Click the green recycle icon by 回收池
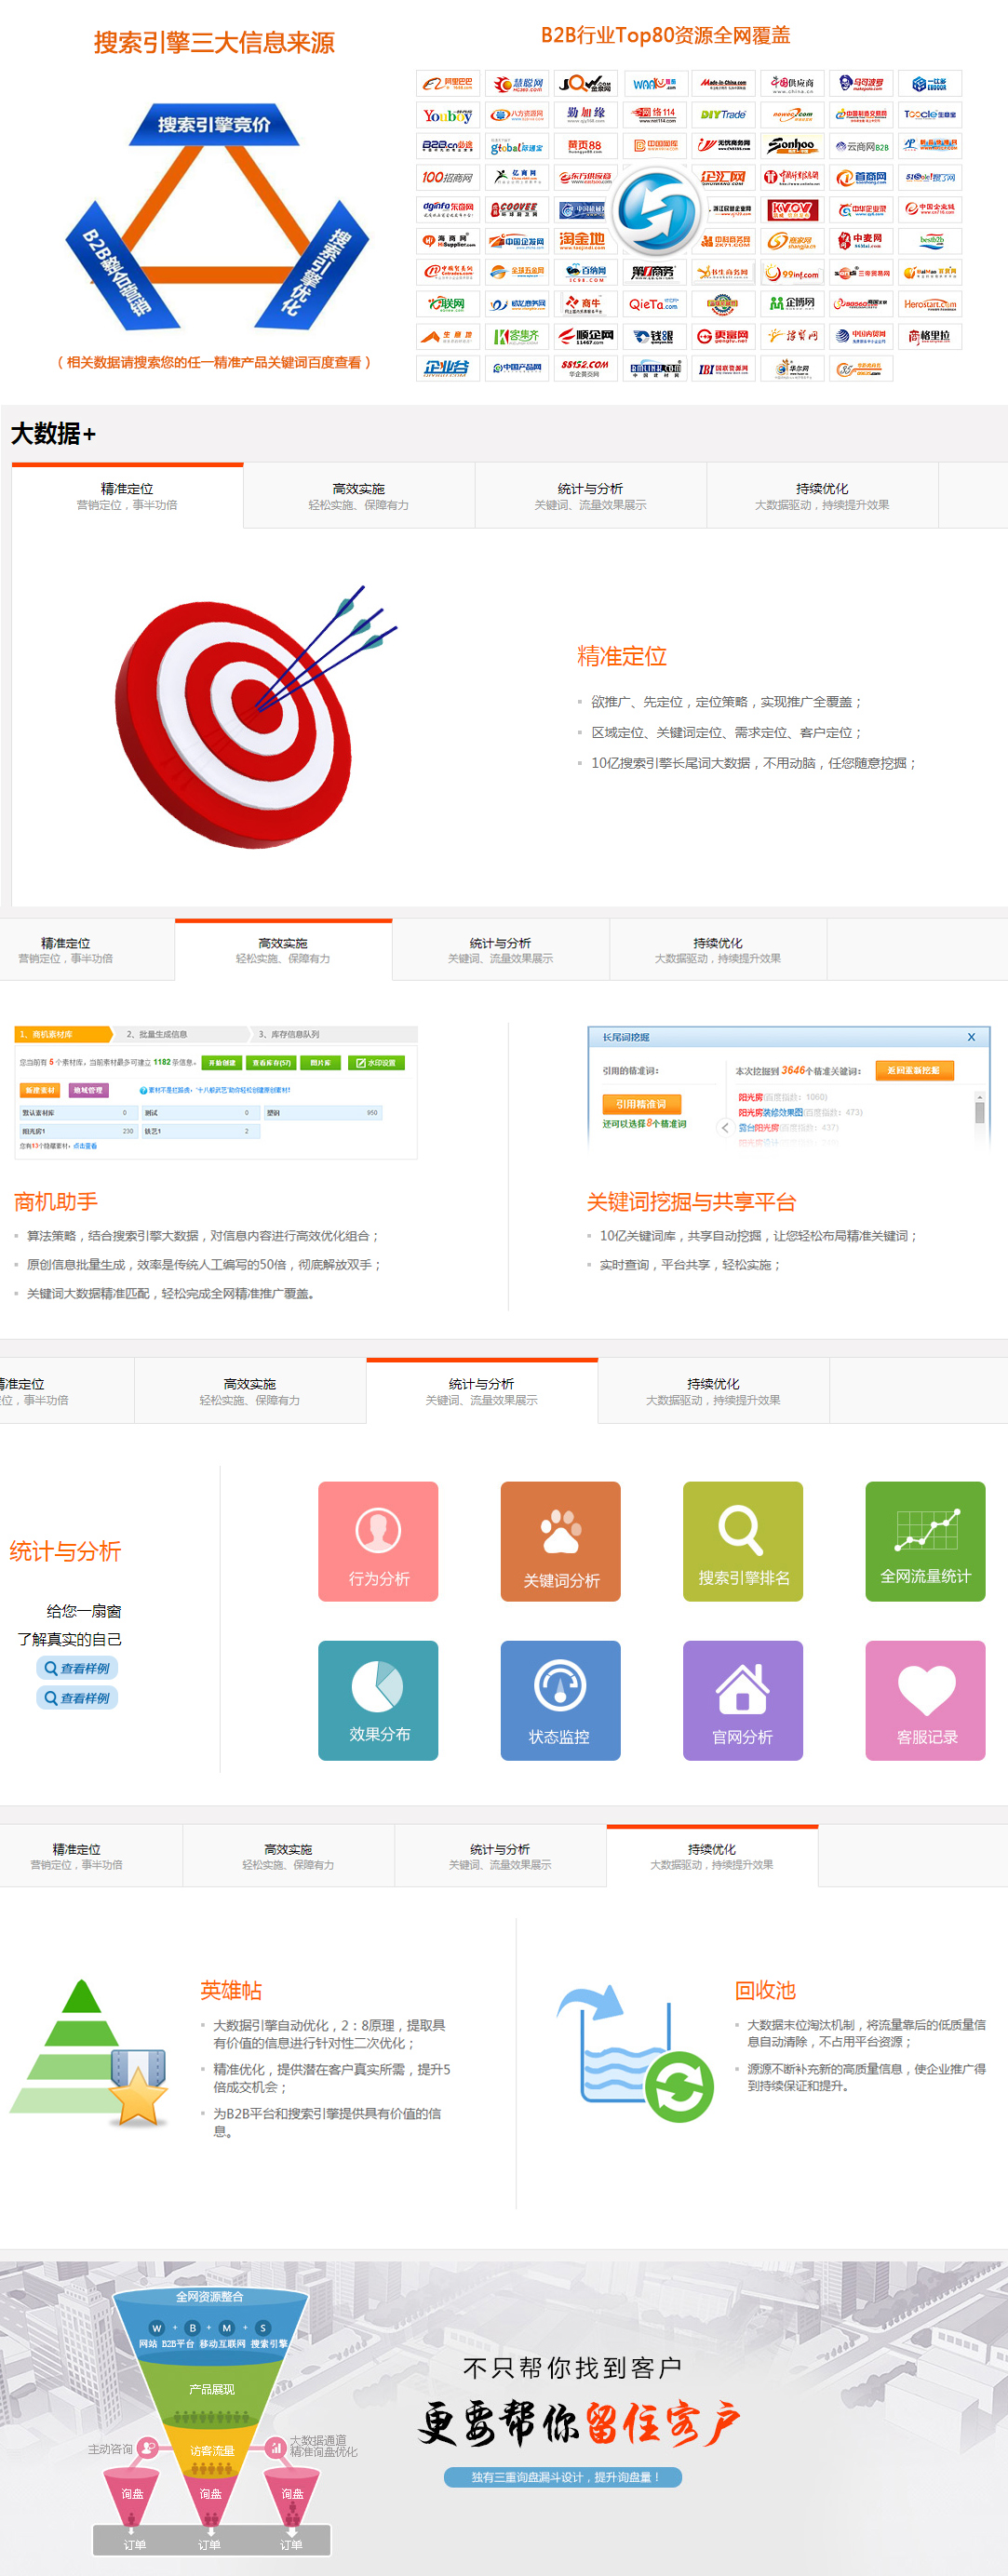The height and width of the screenshot is (2576, 1008). click(x=679, y=2087)
